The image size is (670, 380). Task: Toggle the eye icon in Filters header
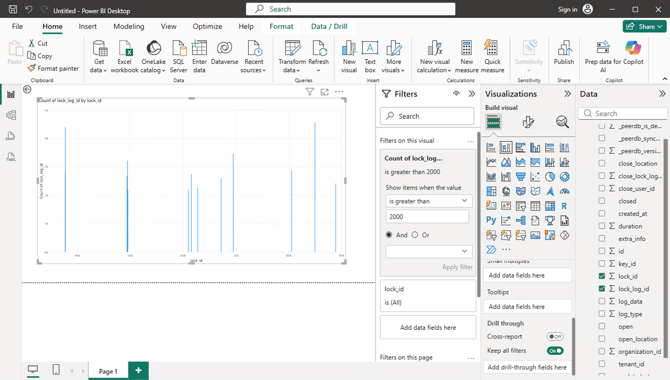click(456, 94)
